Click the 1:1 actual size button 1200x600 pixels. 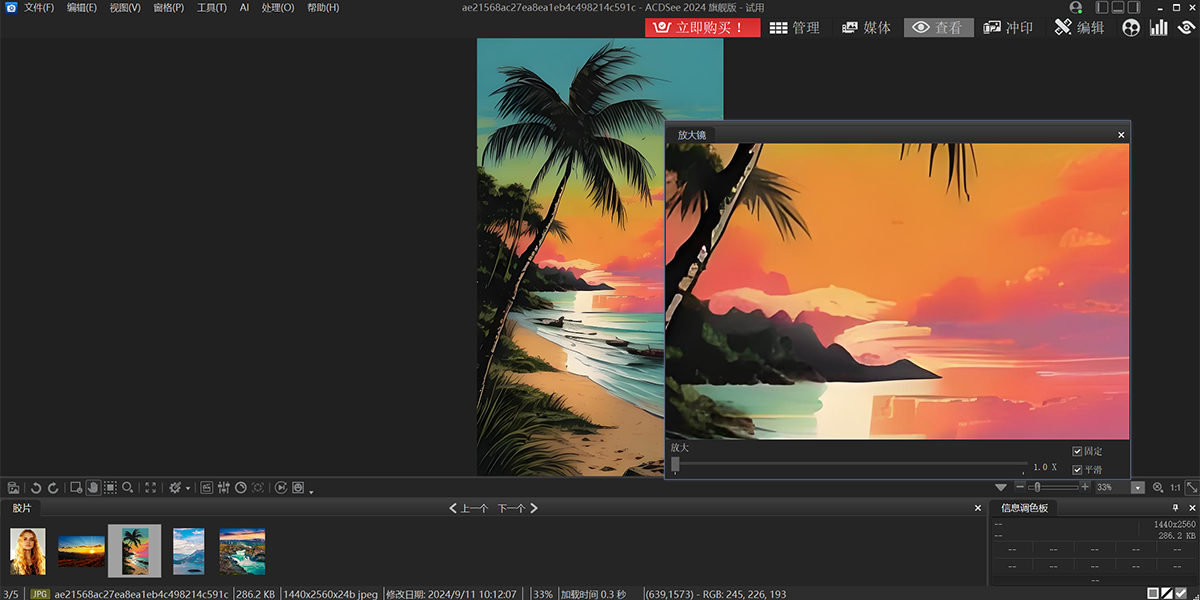tap(1175, 488)
